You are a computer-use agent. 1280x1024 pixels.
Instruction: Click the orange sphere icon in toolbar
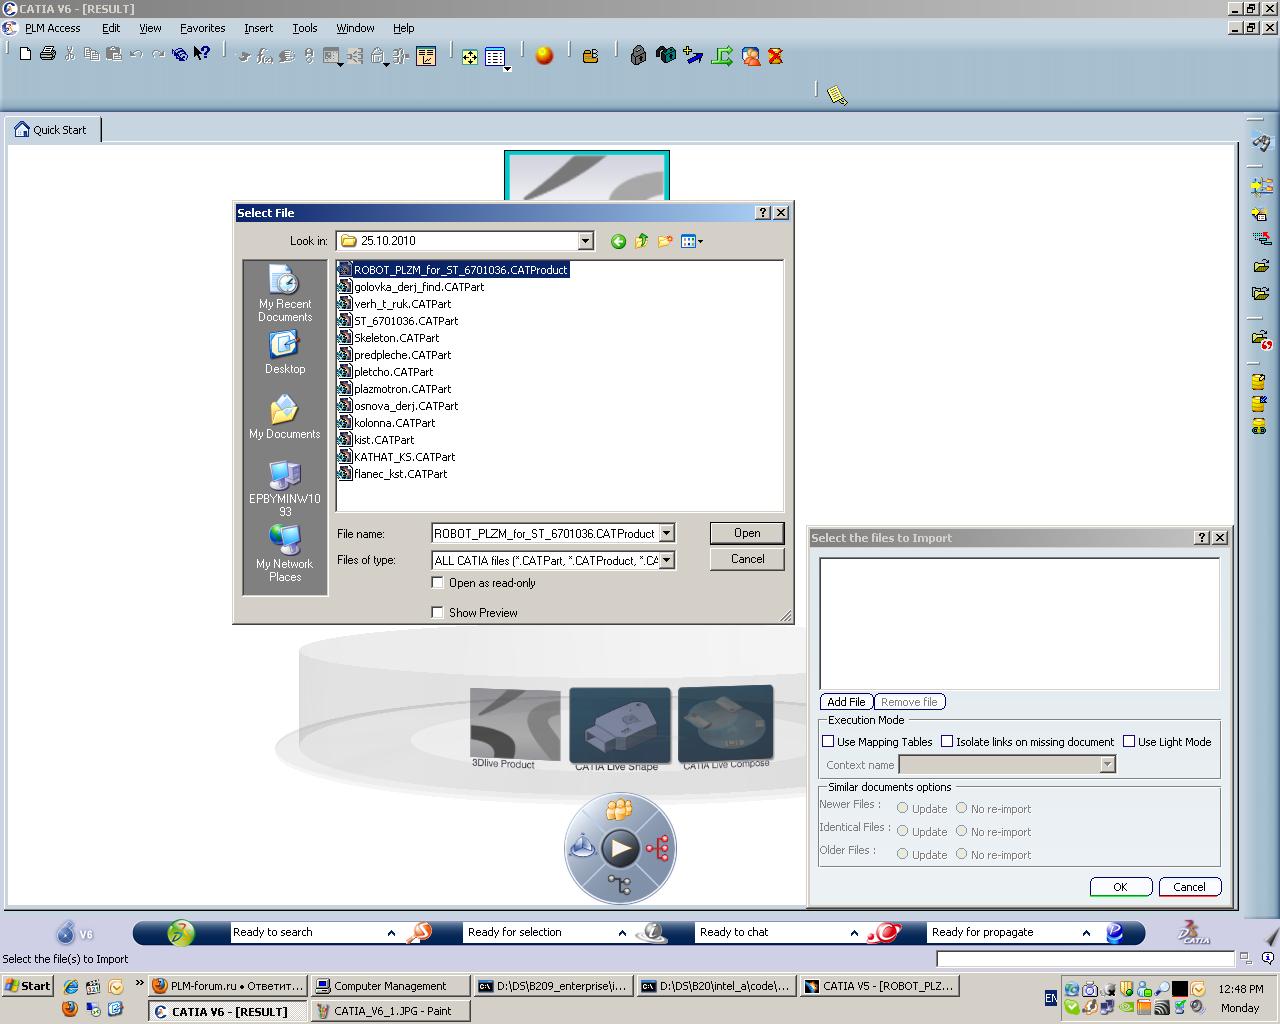point(544,56)
